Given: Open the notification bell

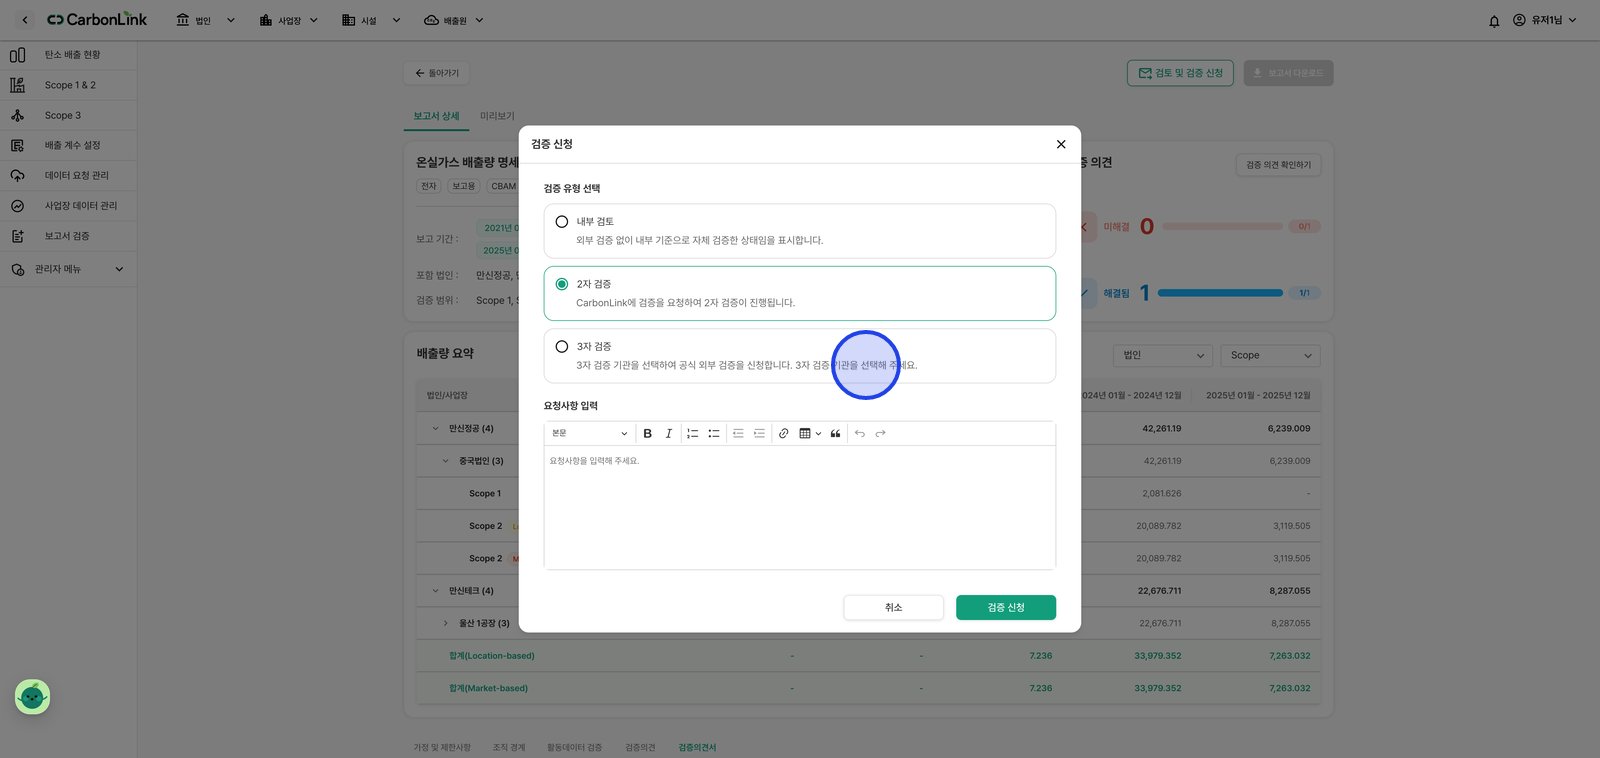Looking at the screenshot, I should tap(1494, 20).
